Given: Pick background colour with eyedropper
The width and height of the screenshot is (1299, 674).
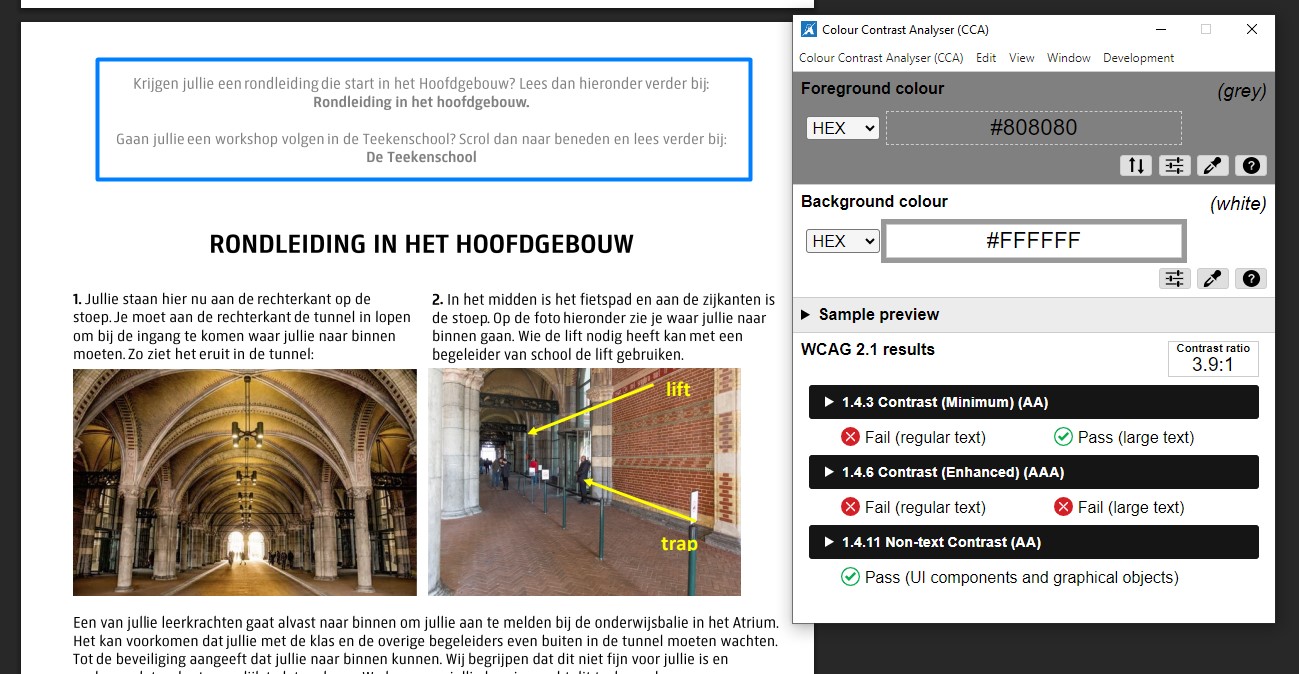Looking at the screenshot, I should point(1213,279).
